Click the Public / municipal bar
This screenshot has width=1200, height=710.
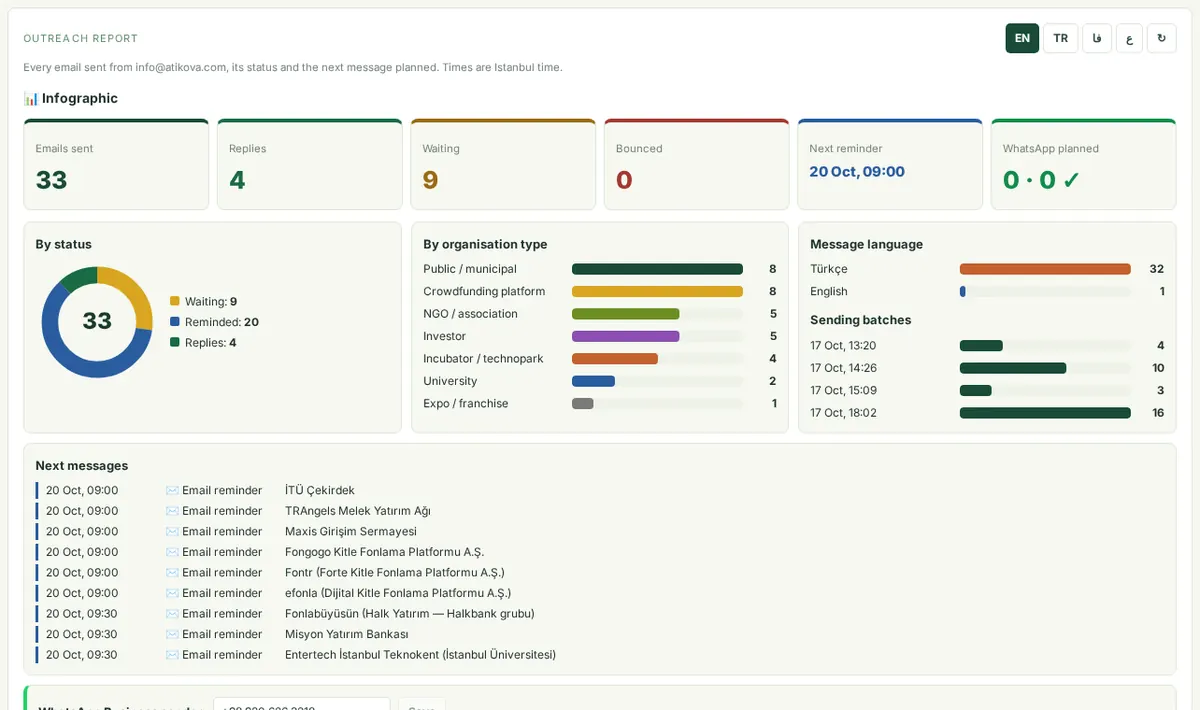coord(657,269)
